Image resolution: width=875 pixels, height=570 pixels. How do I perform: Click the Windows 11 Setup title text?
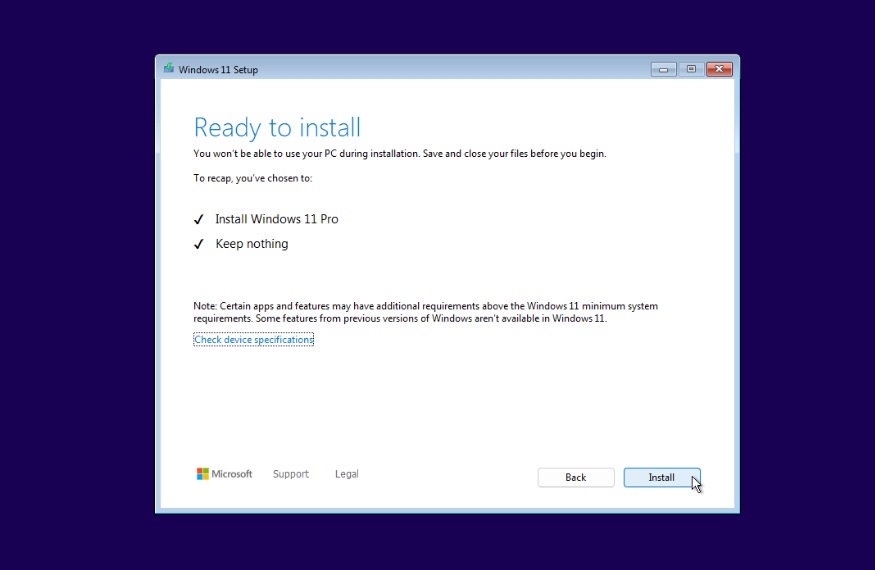[218, 70]
